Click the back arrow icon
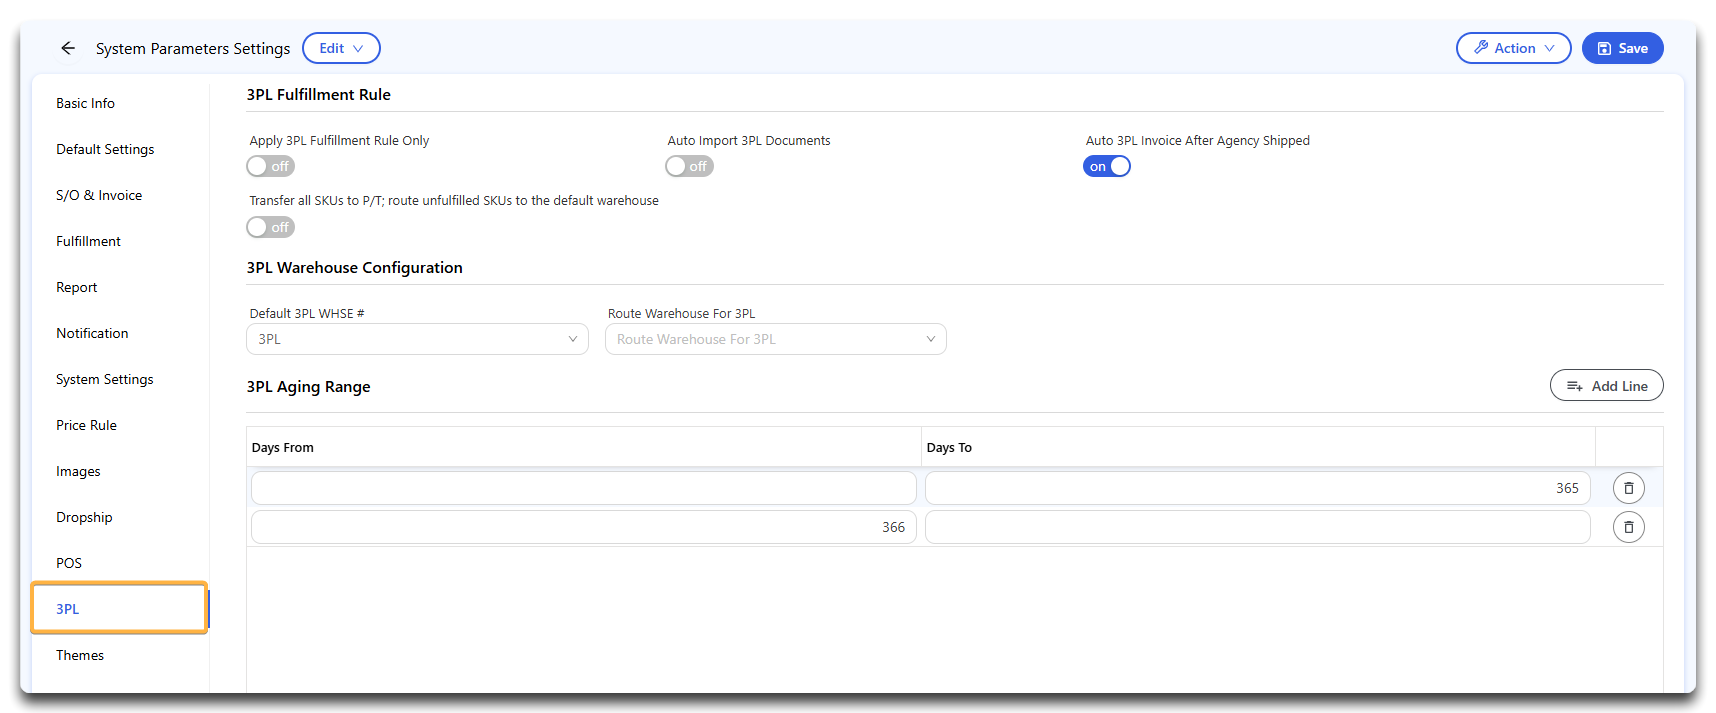 [x=68, y=48]
